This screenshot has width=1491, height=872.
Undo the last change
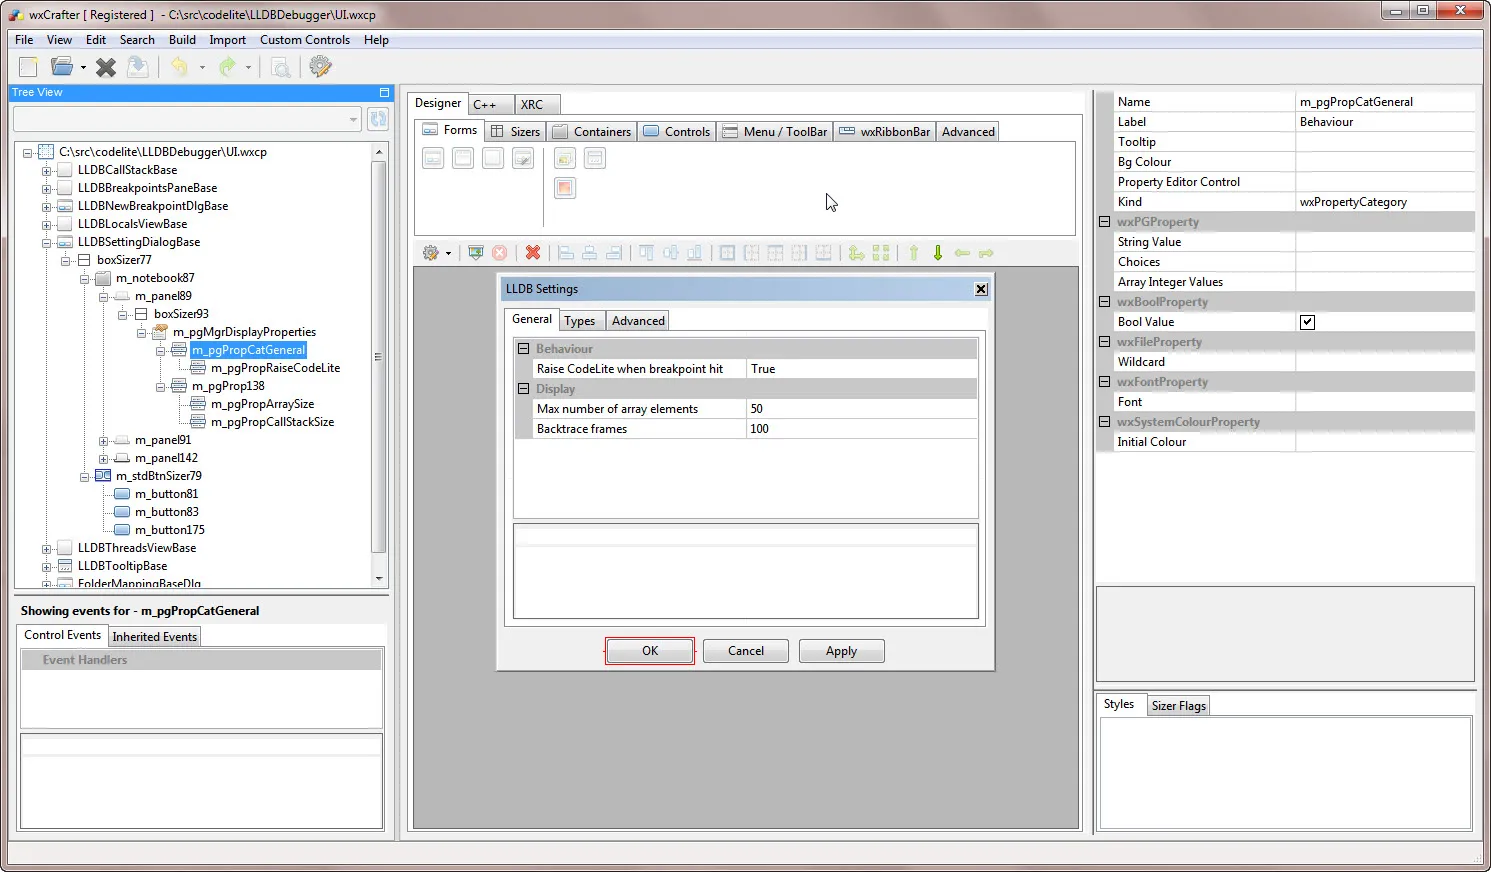pyautogui.click(x=180, y=67)
